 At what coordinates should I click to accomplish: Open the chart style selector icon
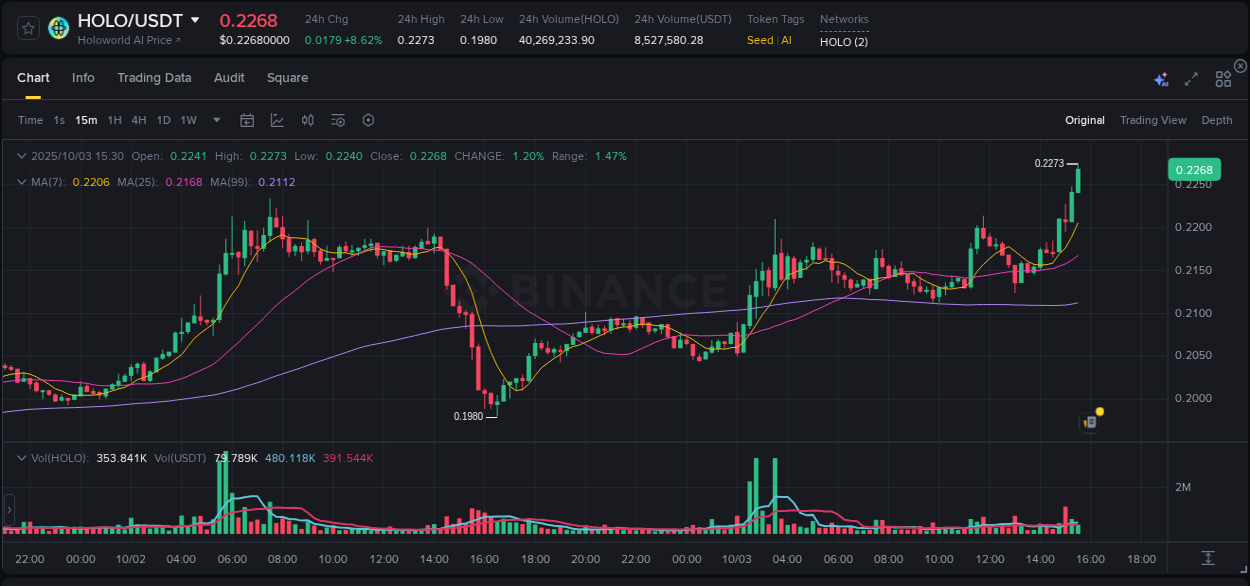tap(277, 120)
